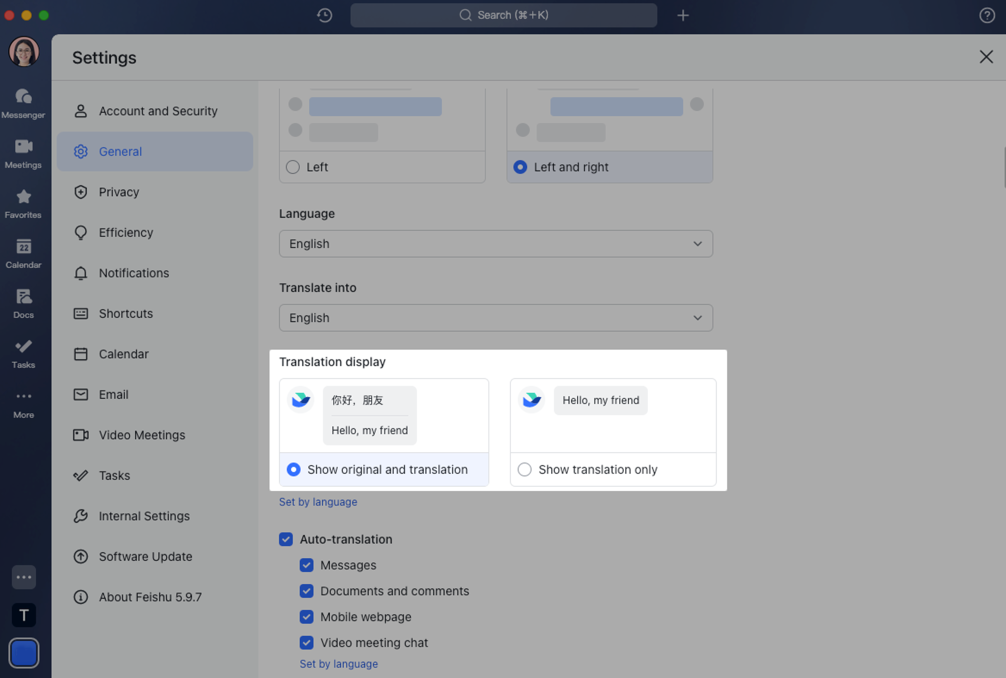Toggle the Auto-translation checkbox
Screen dimensions: 1006x678
pyautogui.click(x=286, y=539)
